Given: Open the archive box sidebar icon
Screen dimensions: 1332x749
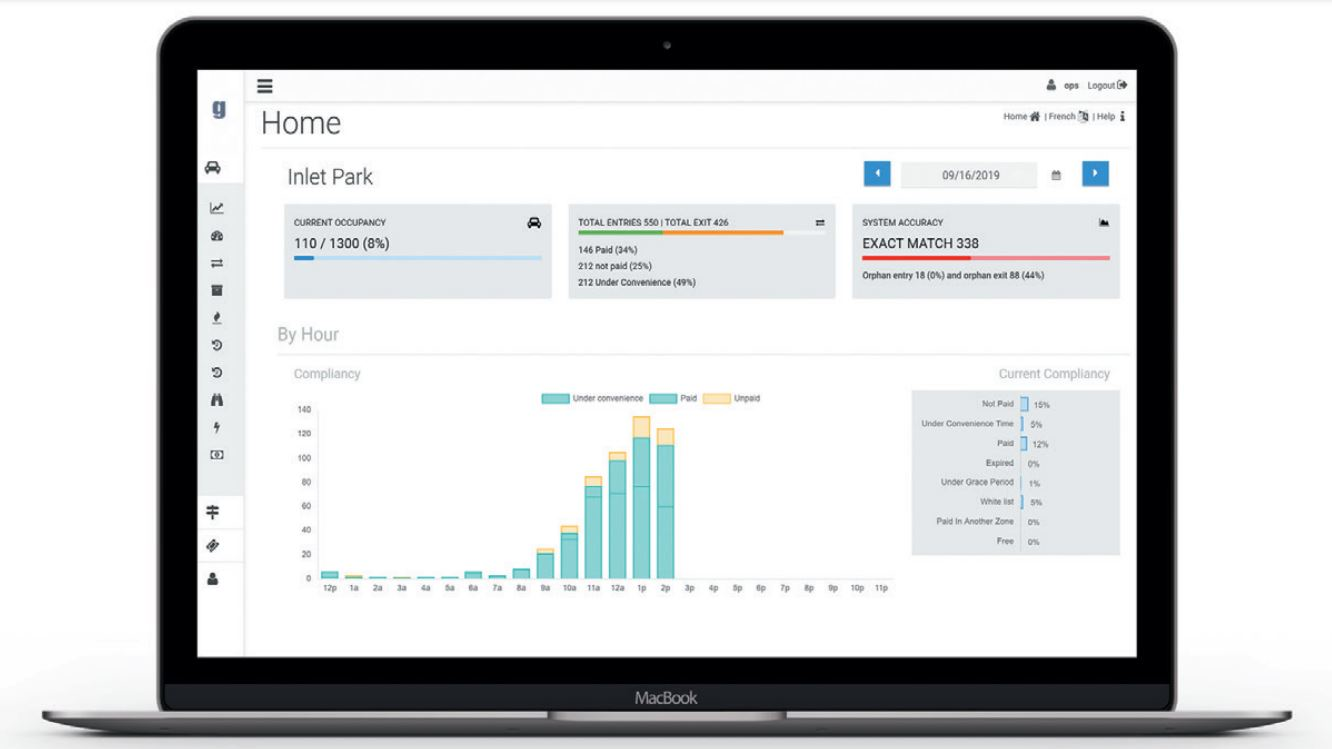Looking at the screenshot, I should pos(216,290).
